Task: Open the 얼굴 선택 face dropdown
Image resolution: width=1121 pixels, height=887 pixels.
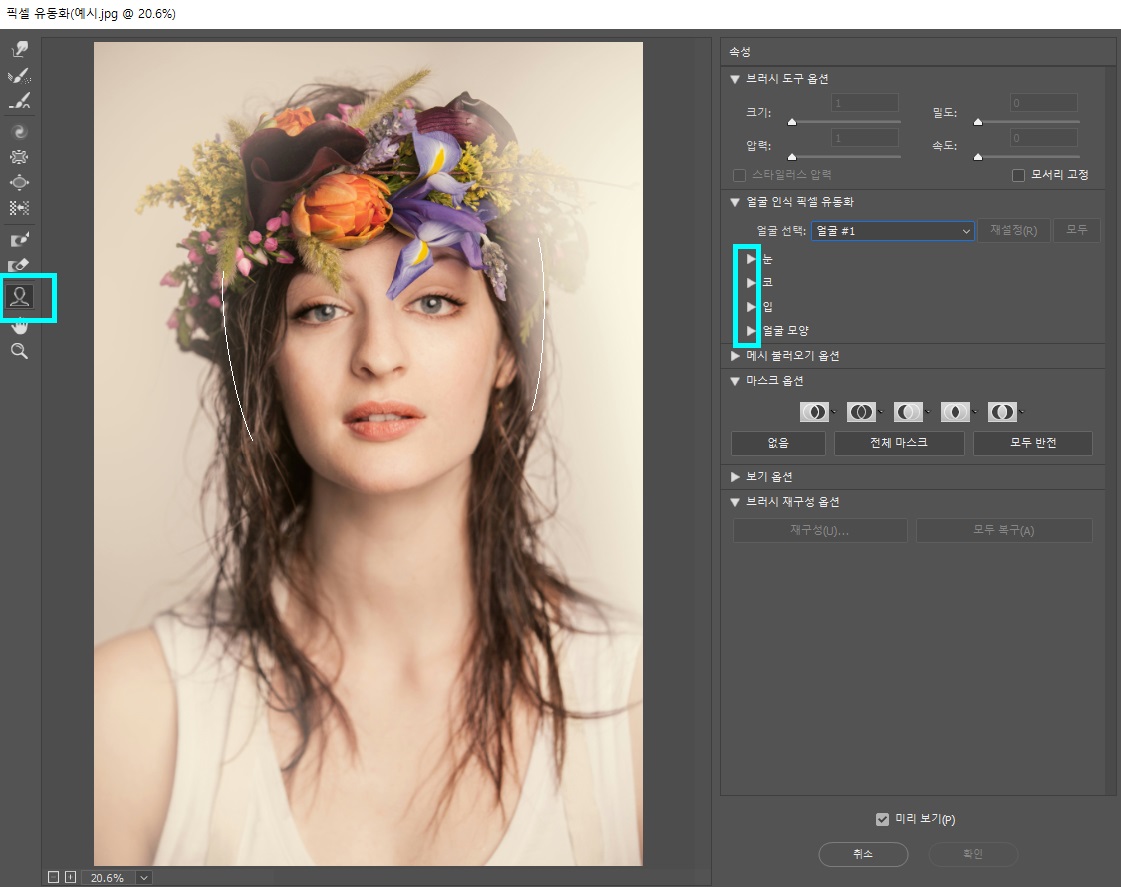Action: coord(892,231)
